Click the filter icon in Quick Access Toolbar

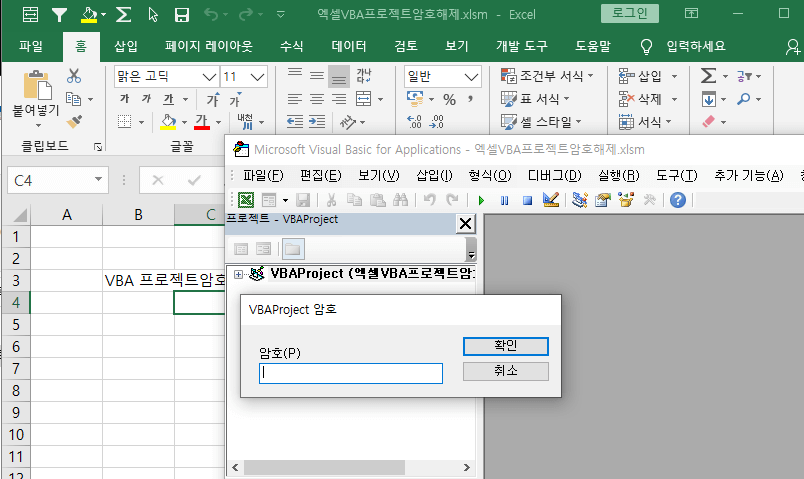click(x=59, y=14)
